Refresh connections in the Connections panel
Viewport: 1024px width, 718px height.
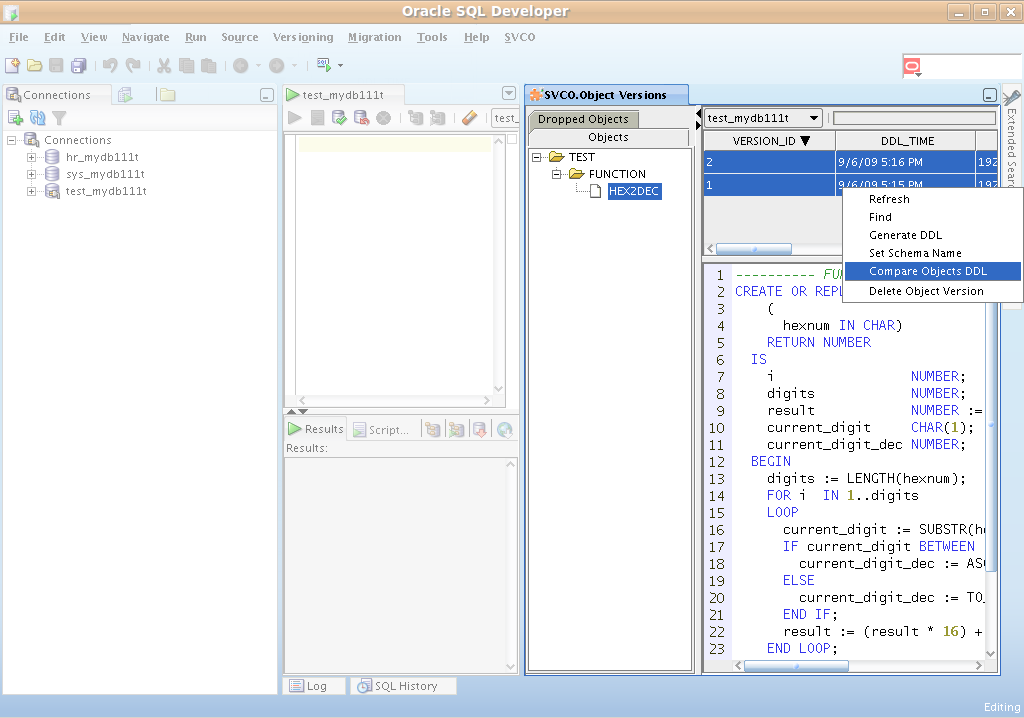click(37, 118)
